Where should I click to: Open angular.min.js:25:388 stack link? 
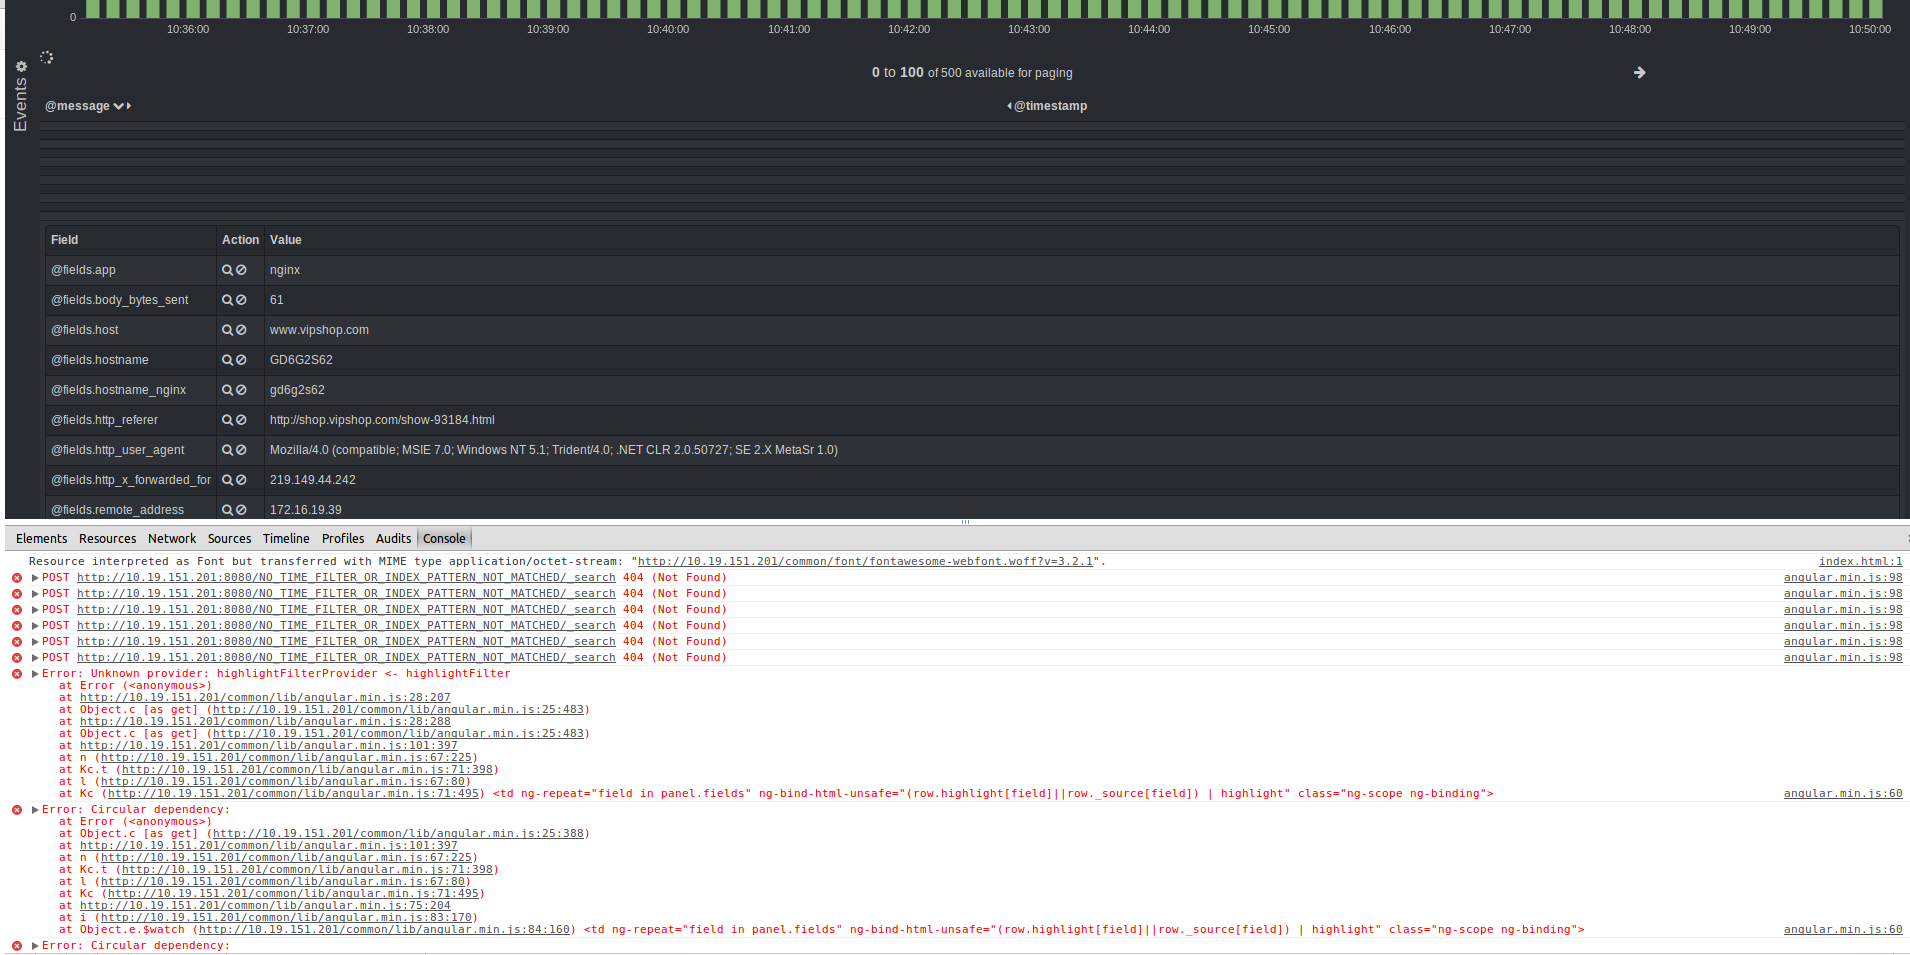pyautogui.click(x=398, y=834)
